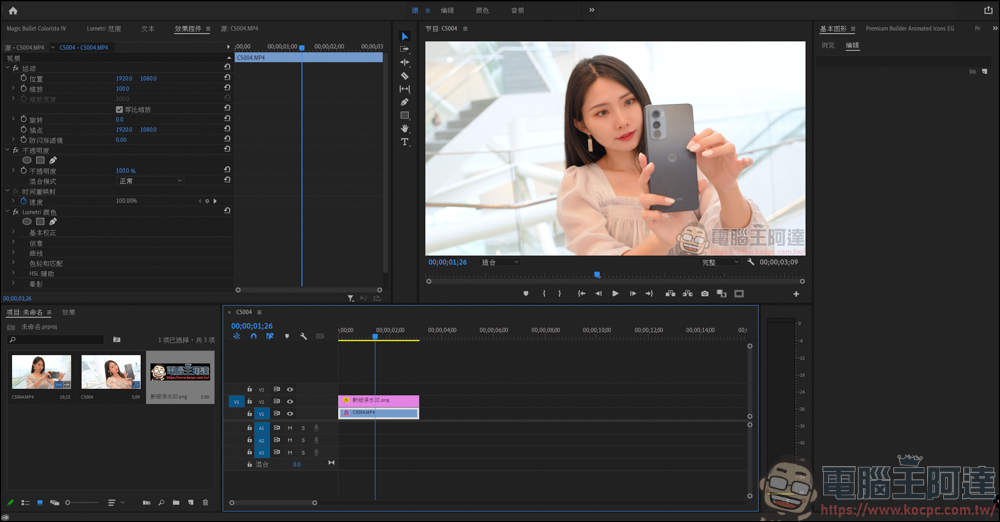1000x522 pixels.
Task: Click the keyframe filter funnel icon
Action: tap(350, 298)
